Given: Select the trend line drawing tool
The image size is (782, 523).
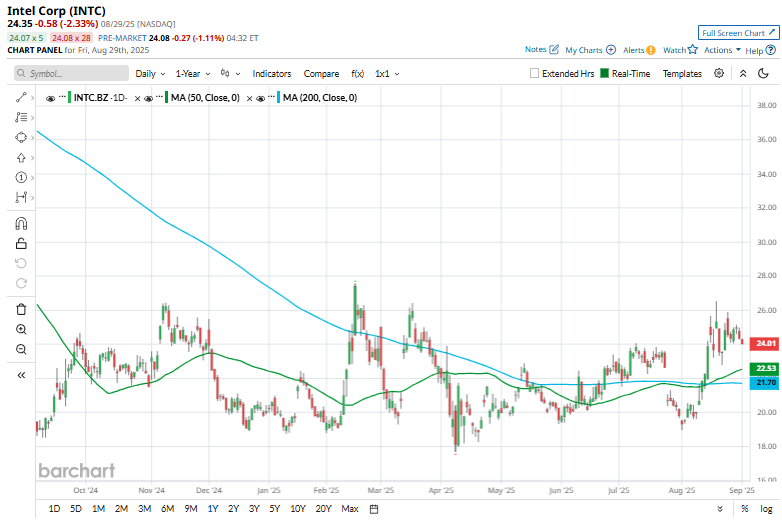Looking at the screenshot, I should click(x=21, y=98).
